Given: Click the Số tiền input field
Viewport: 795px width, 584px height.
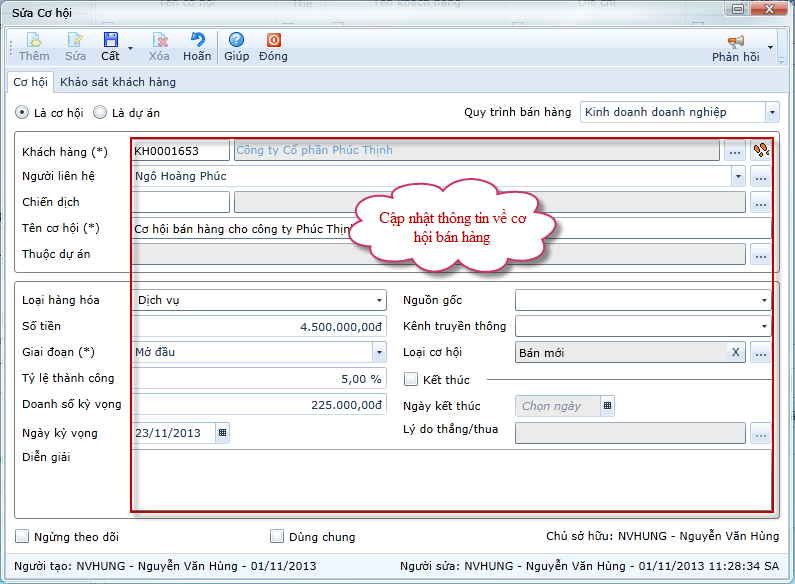Looking at the screenshot, I should pos(258,326).
